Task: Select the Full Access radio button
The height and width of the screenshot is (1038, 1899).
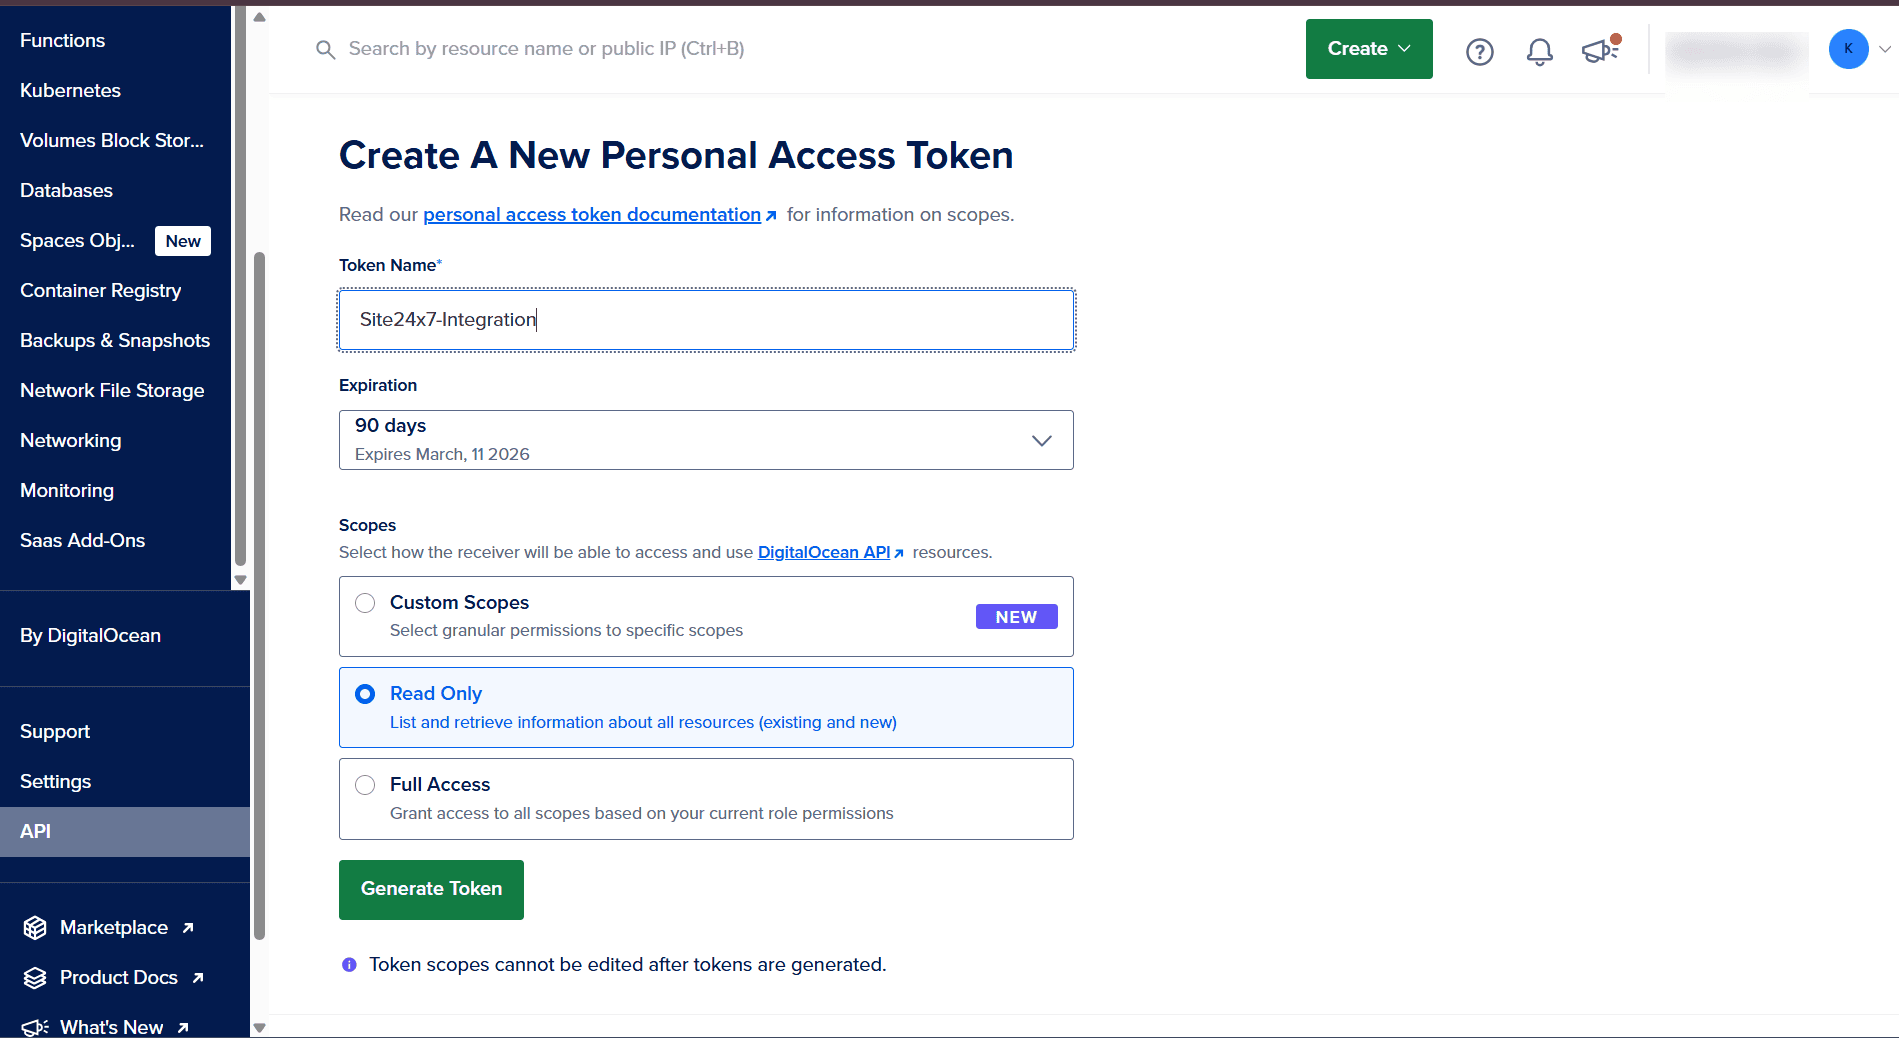Action: click(x=365, y=785)
